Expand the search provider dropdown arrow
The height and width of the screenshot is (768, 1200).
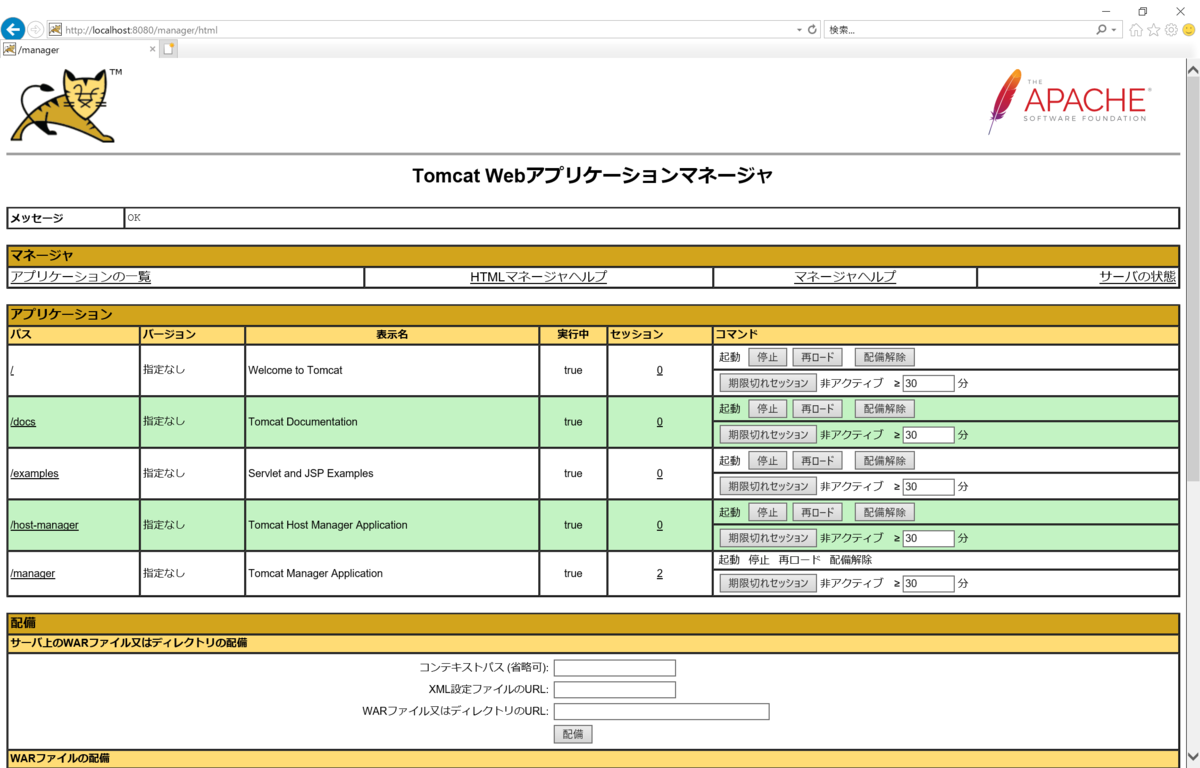point(1115,30)
